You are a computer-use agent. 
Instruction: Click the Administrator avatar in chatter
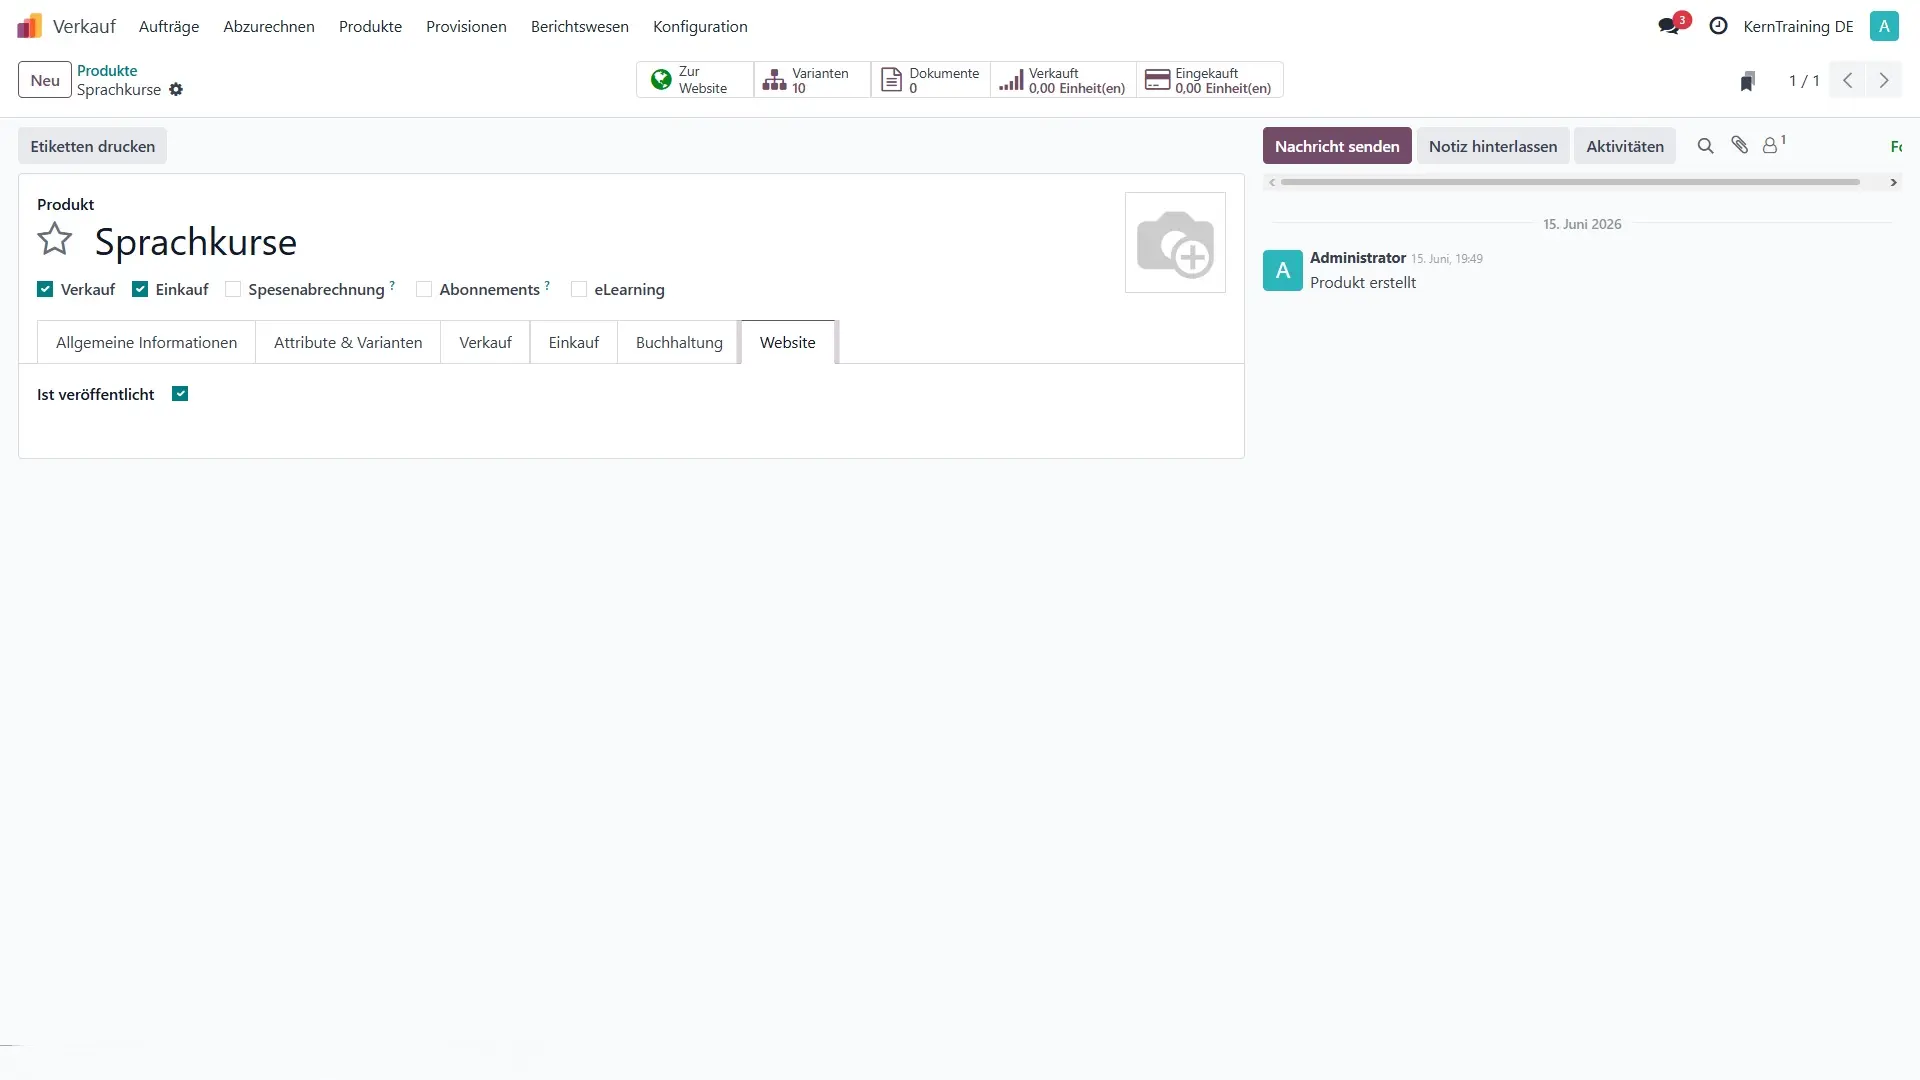tap(1283, 270)
